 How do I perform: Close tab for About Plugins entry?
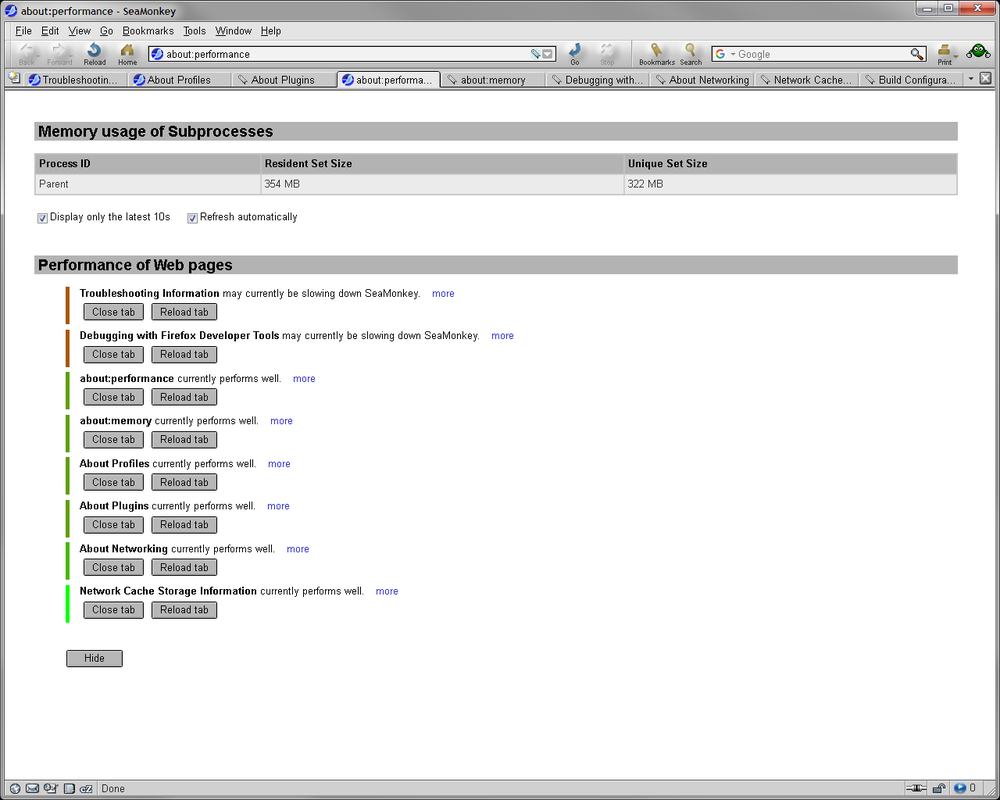pyautogui.click(x=114, y=524)
